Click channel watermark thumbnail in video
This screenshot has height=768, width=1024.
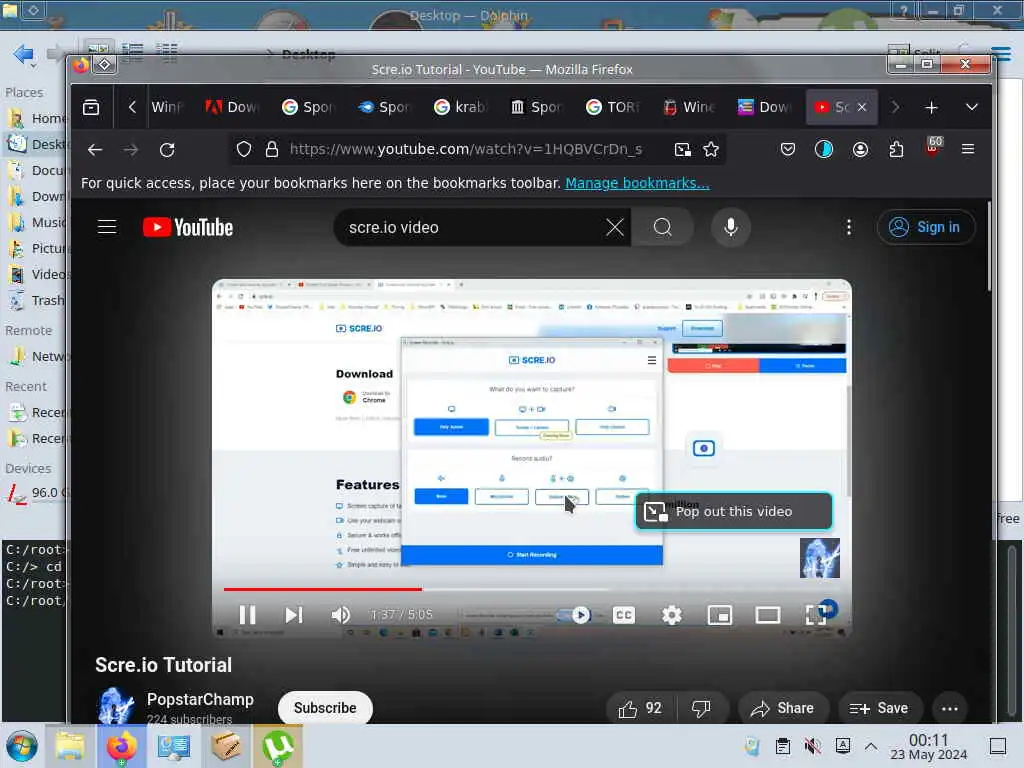pos(820,558)
